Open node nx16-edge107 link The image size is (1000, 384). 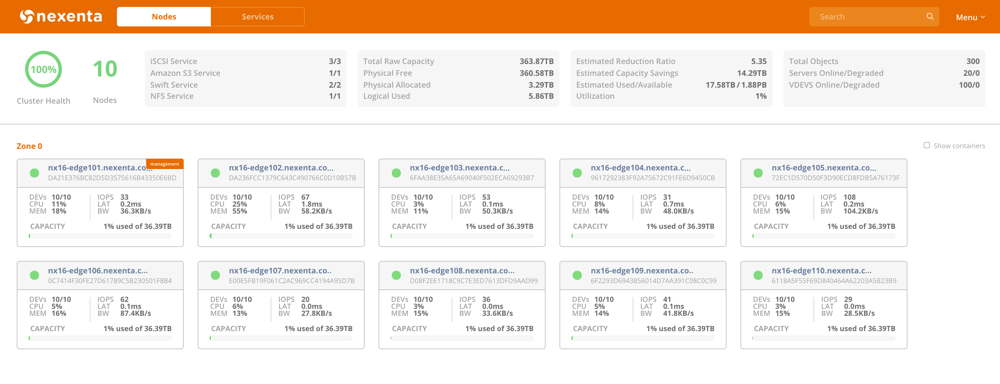[280, 270]
